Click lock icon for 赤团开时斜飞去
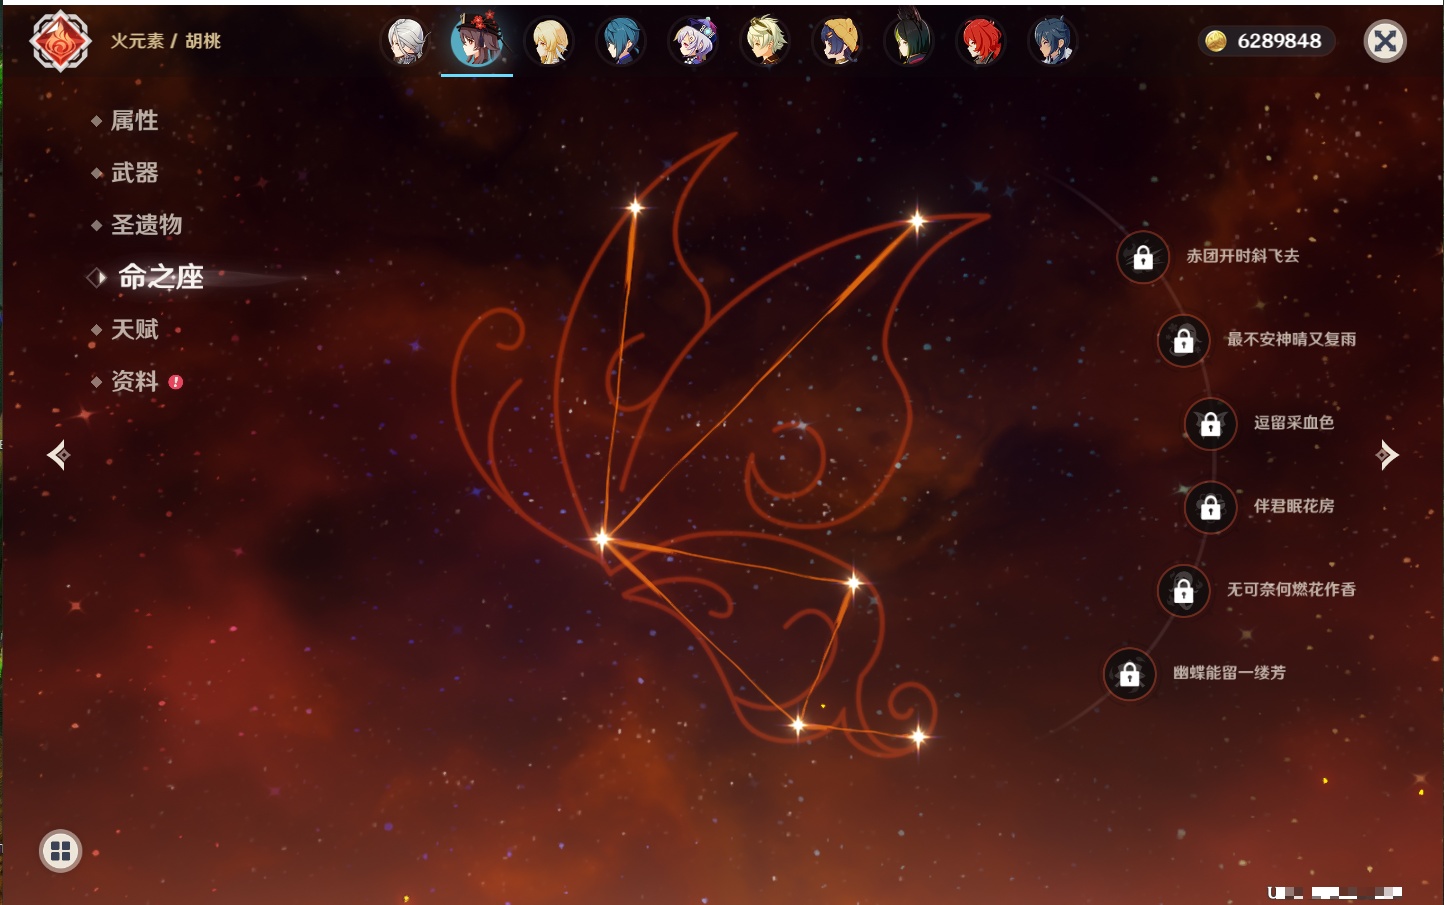Screen dimensions: 1444x905 click(x=1143, y=258)
